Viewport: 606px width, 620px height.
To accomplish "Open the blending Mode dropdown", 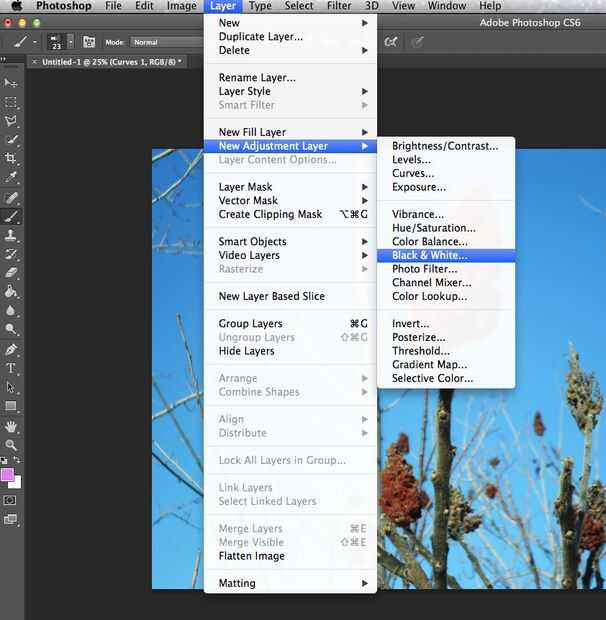I will 167,42.
